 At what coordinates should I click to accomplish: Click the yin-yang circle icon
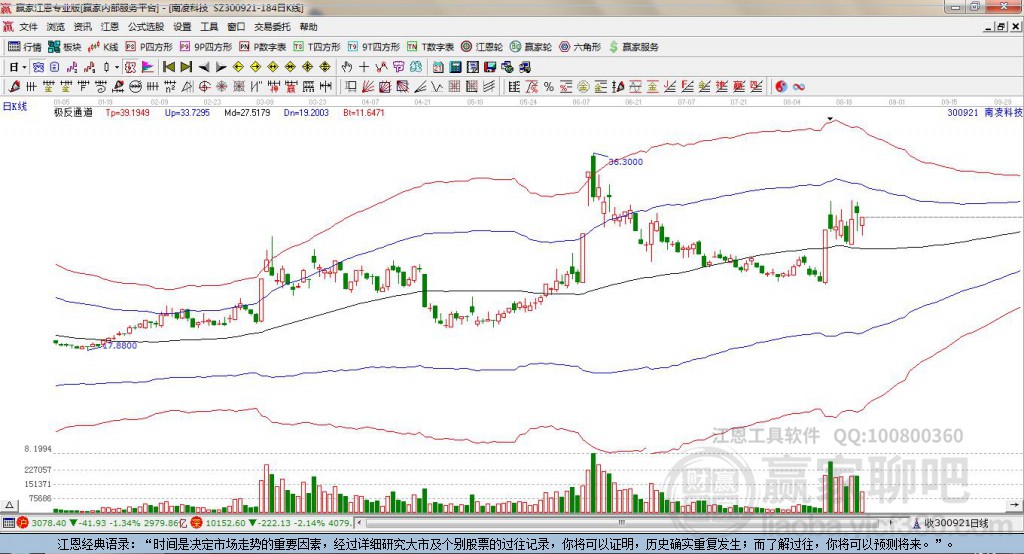point(781,86)
